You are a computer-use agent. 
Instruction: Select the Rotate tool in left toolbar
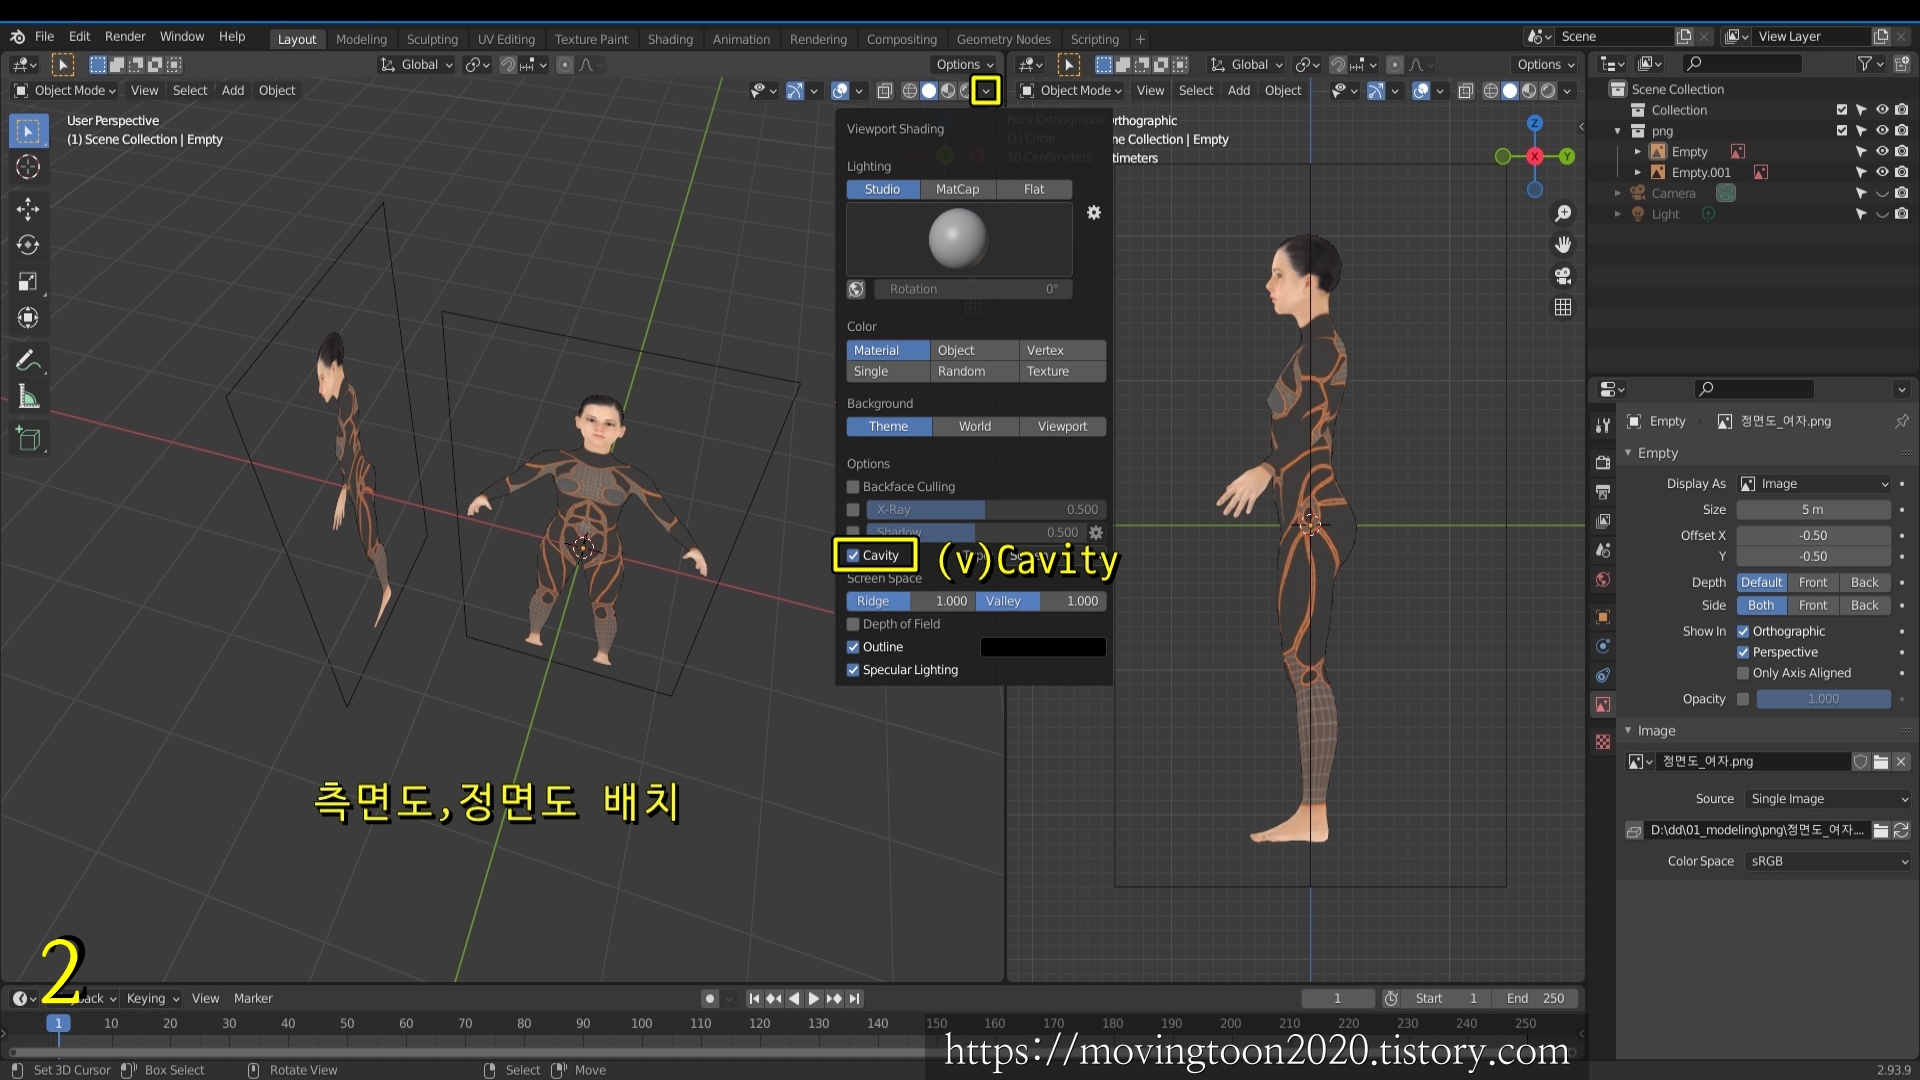[x=28, y=245]
